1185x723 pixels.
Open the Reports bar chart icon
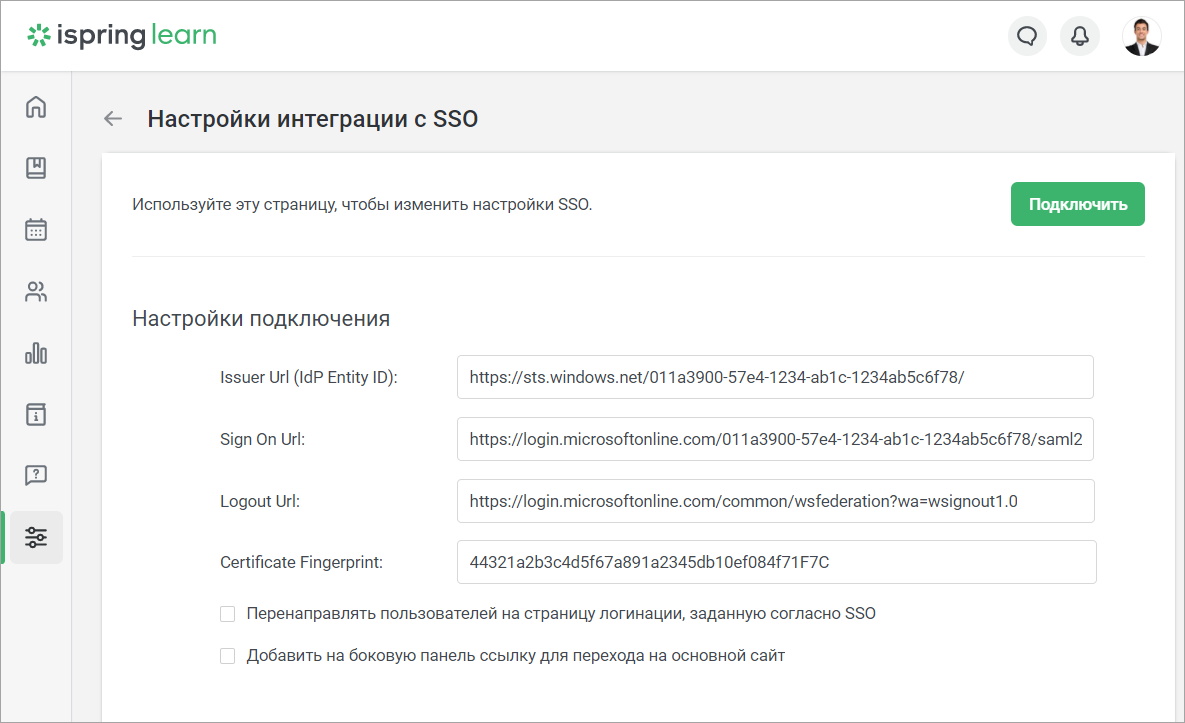(36, 353)
